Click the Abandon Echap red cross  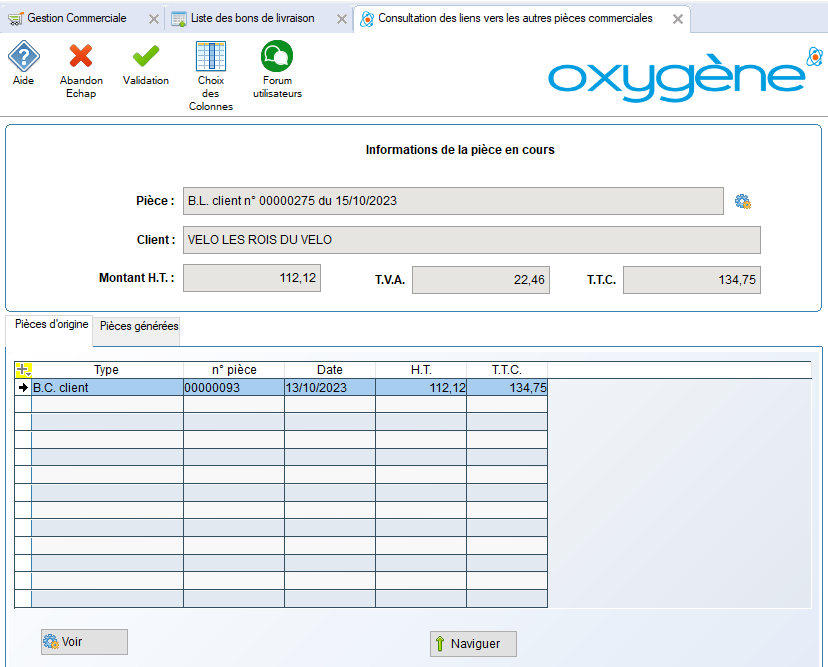click(x=81, y=56)
